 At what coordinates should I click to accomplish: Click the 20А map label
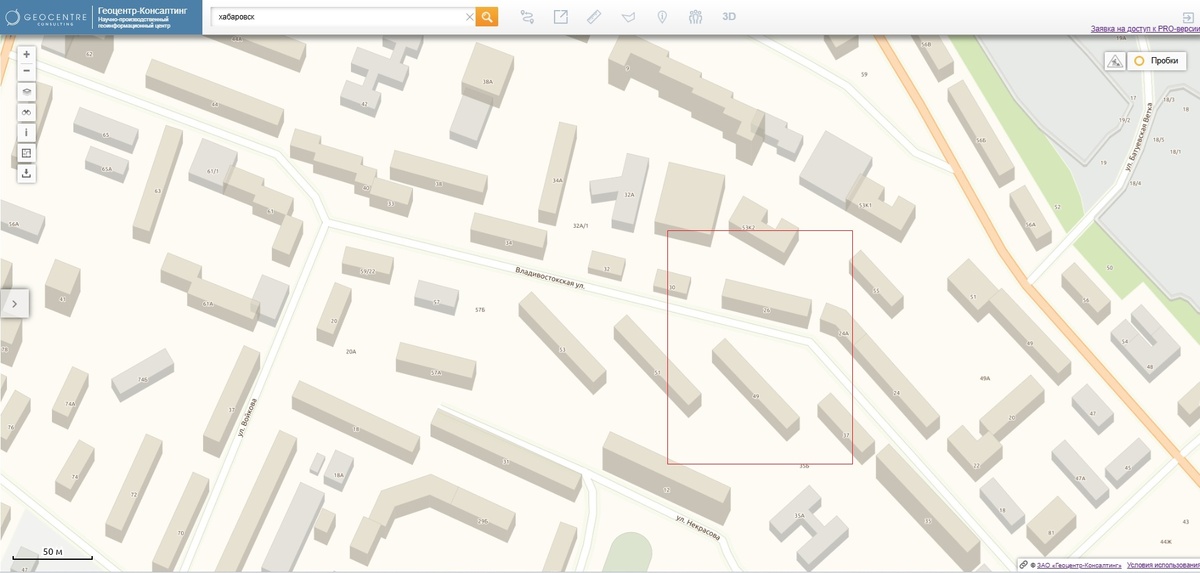point(351,352)
